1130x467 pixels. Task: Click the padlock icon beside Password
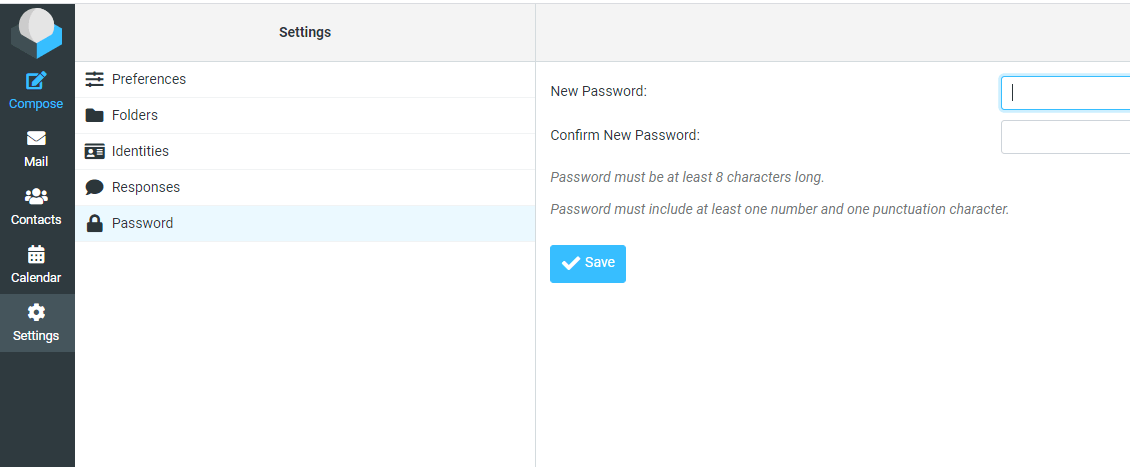click(x=95, y=223)
